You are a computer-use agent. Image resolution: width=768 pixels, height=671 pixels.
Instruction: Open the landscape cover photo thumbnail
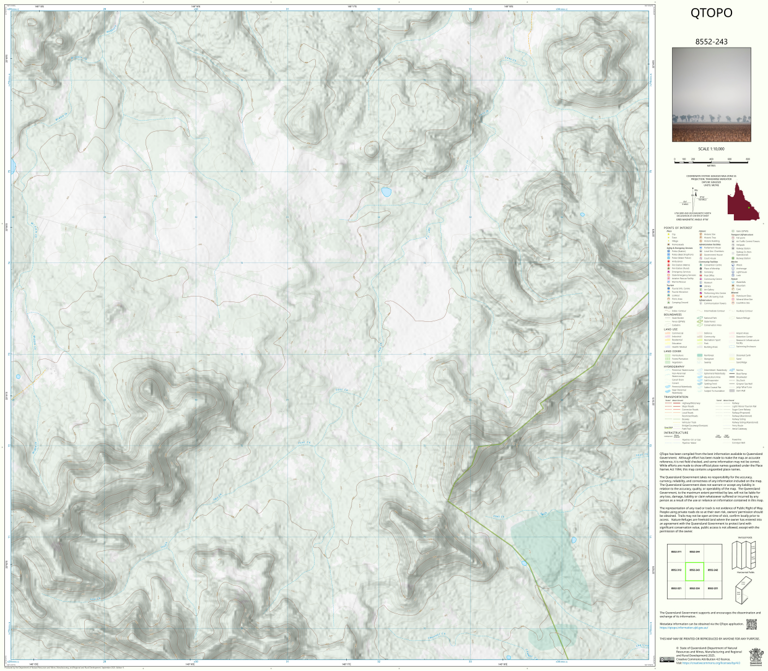pos(711,95)
